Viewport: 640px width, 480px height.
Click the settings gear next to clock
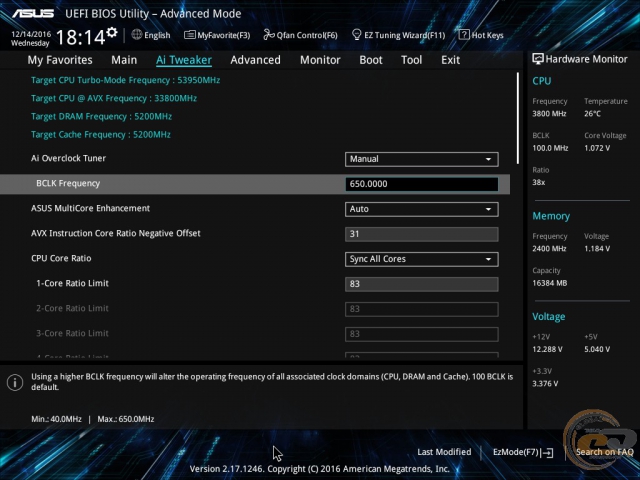[x=112, y=33]
